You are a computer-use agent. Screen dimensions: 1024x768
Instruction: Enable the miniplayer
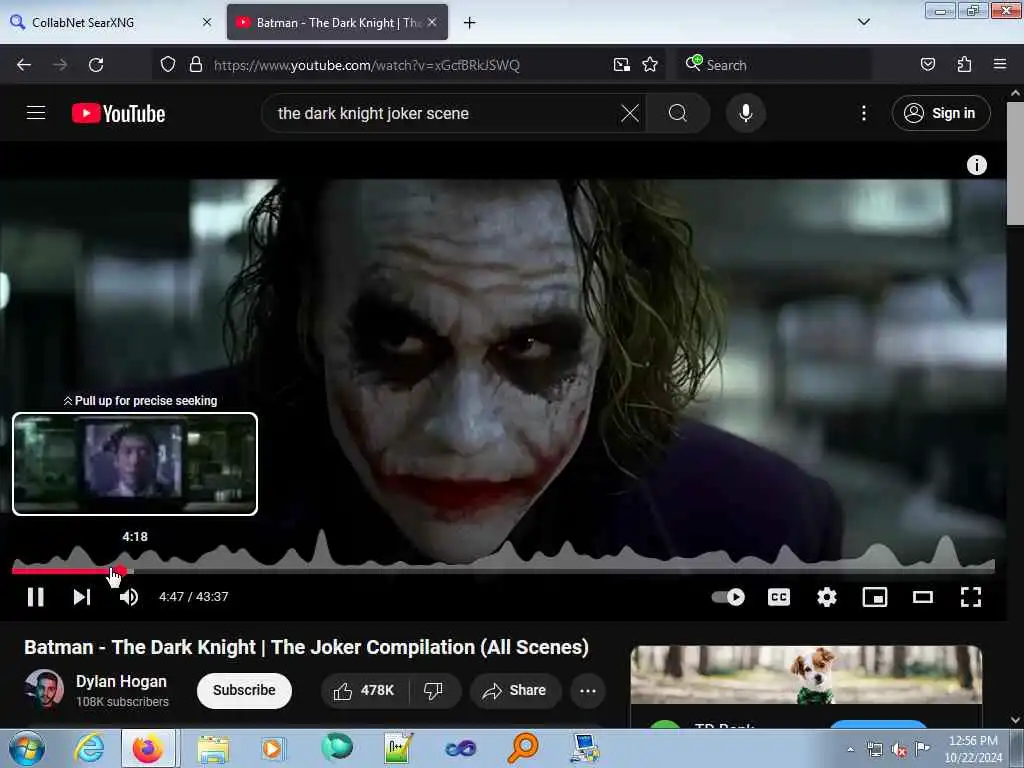pyautogui.click(x=874, y=596)
